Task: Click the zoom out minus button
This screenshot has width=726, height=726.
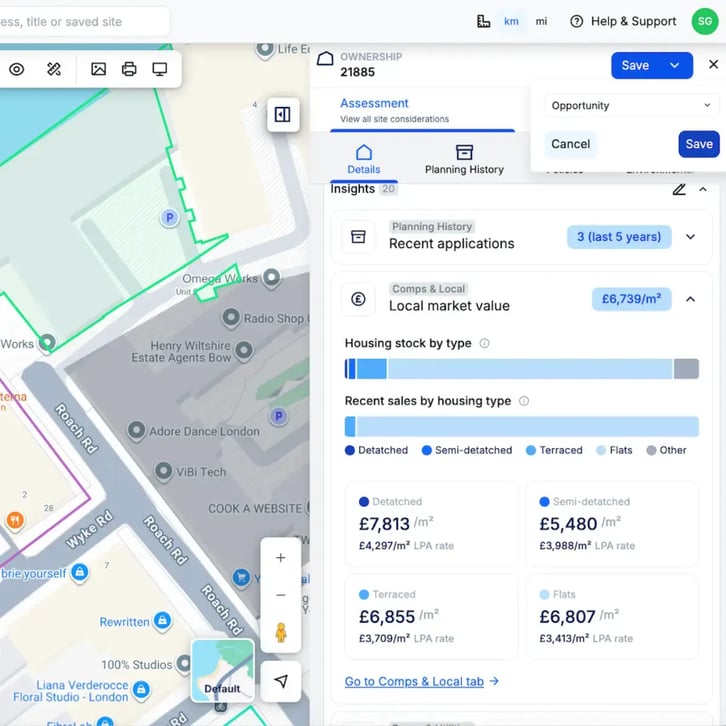Action: coord(280,595)
